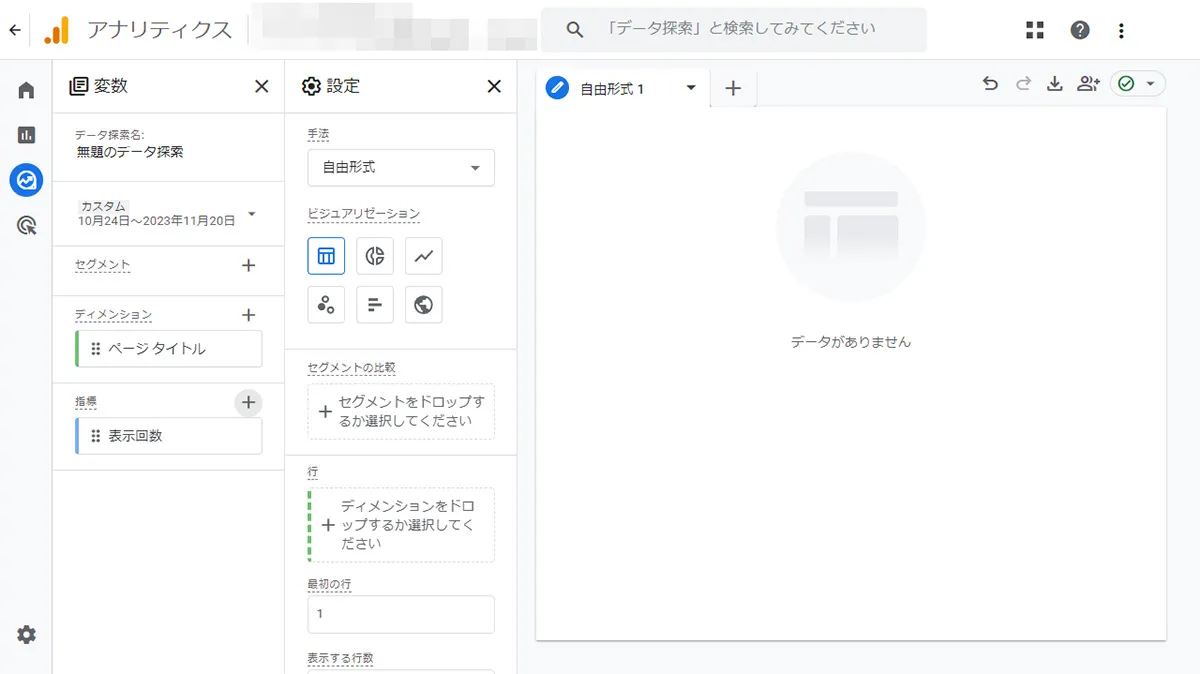Click the redo icon above the canvas
The image size is (1200, 674).
(x=1022, y=84)
